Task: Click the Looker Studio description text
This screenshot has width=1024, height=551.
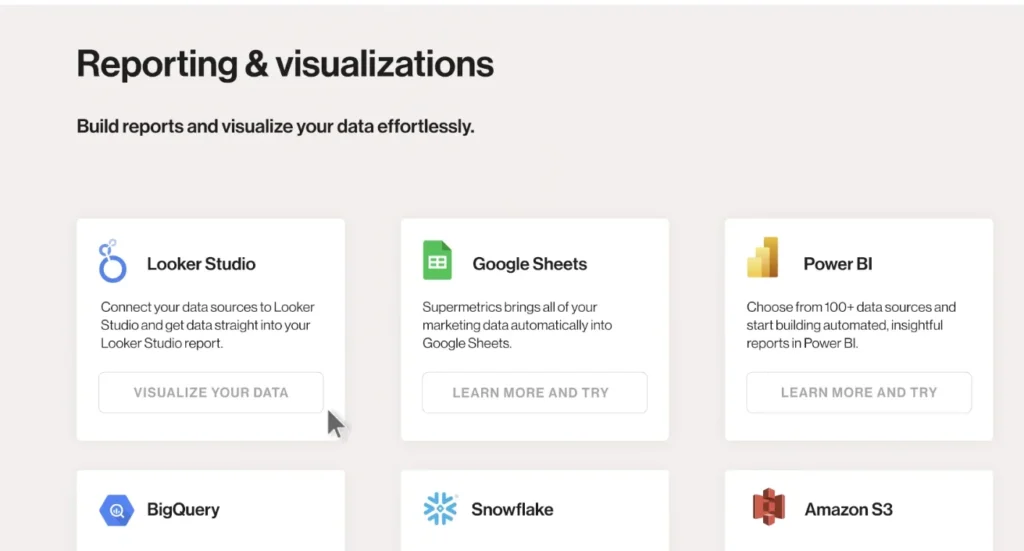Action: click(208, 325)
